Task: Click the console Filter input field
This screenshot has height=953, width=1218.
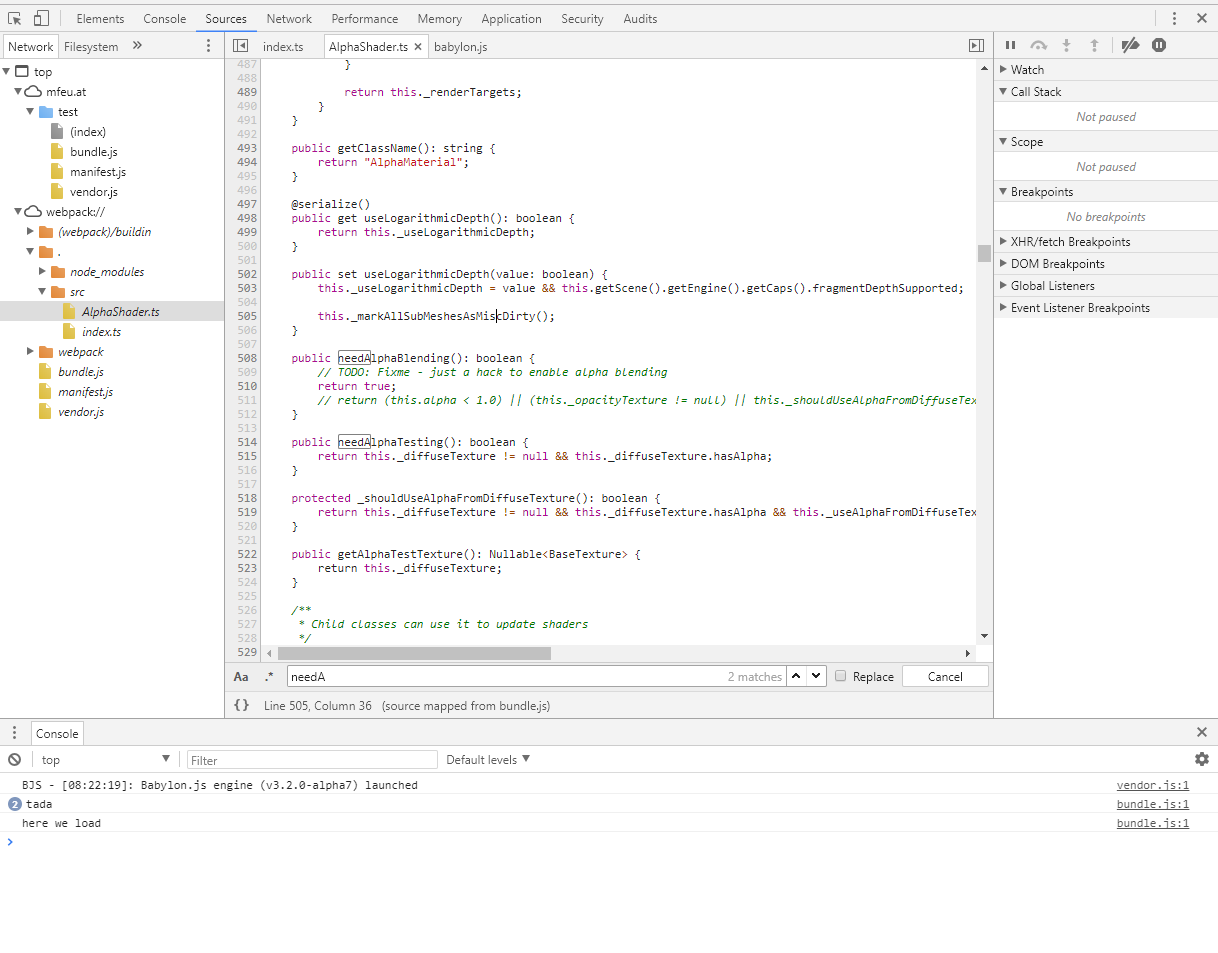Action: coord(312,760)
